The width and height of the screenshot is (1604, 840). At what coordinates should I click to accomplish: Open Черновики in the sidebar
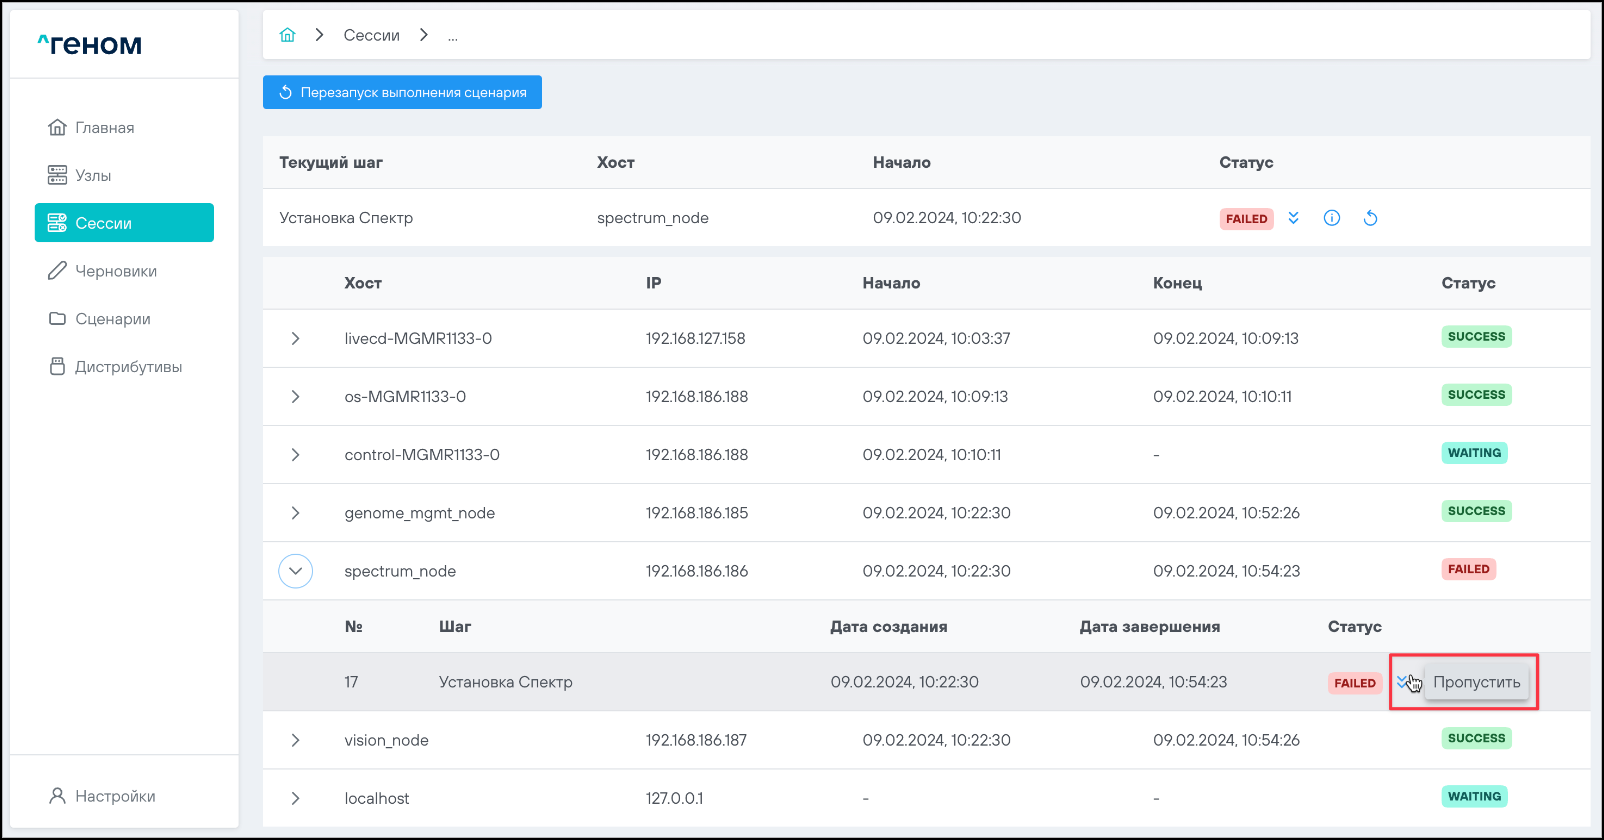point(115,271)
